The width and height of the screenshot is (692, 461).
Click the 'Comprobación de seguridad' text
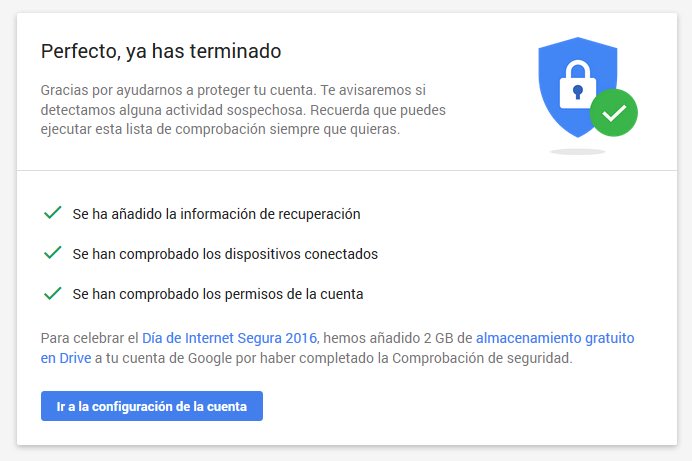[x=480, y=358]
